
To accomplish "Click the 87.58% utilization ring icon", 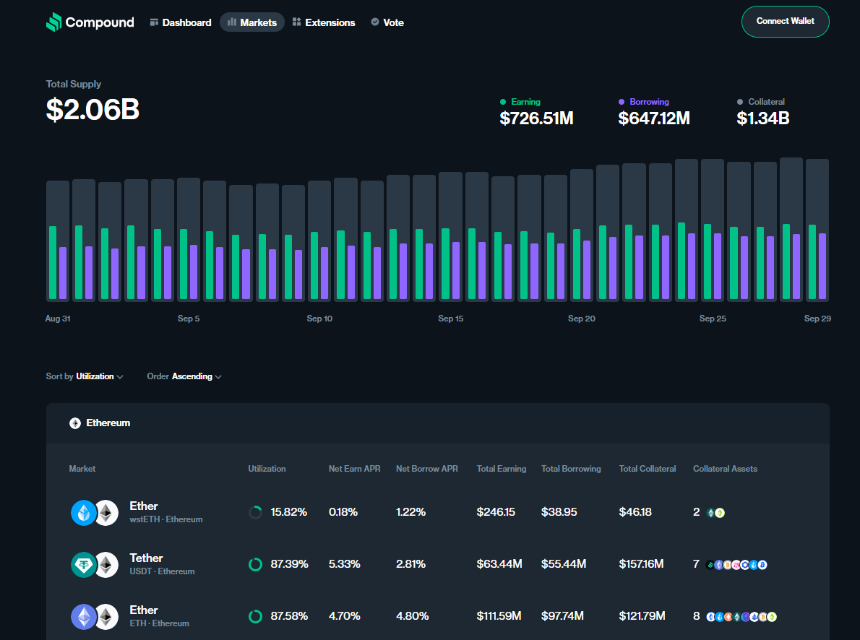I will click(255, 616).
